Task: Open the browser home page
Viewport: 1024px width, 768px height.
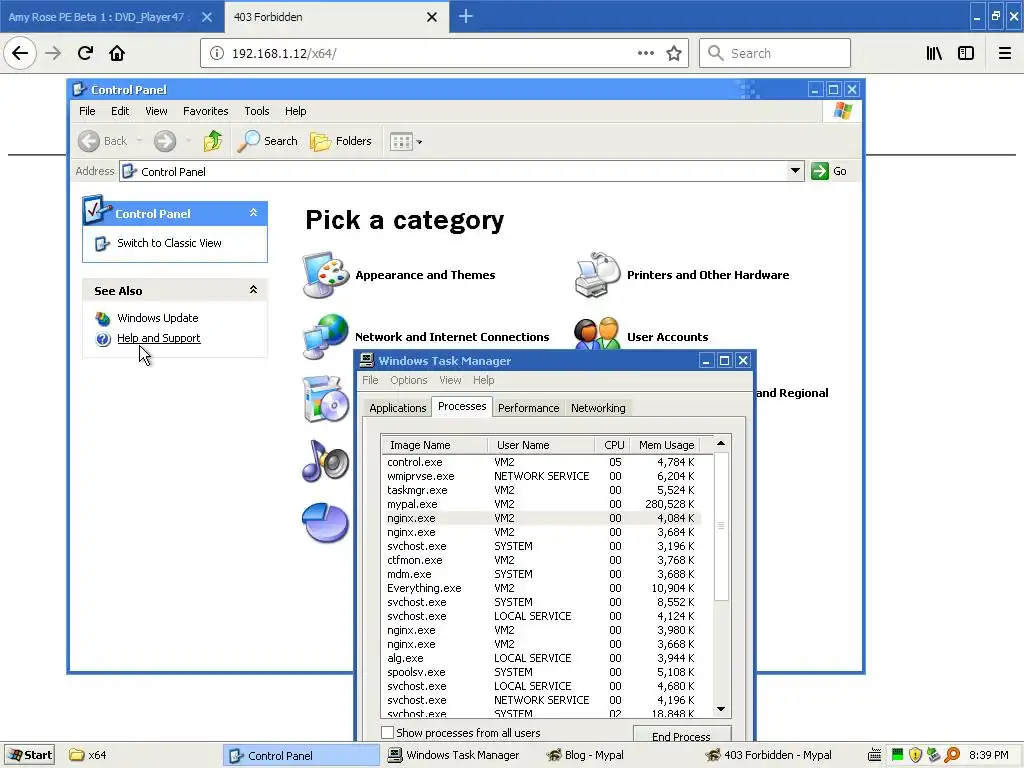Action: [117, 53]
